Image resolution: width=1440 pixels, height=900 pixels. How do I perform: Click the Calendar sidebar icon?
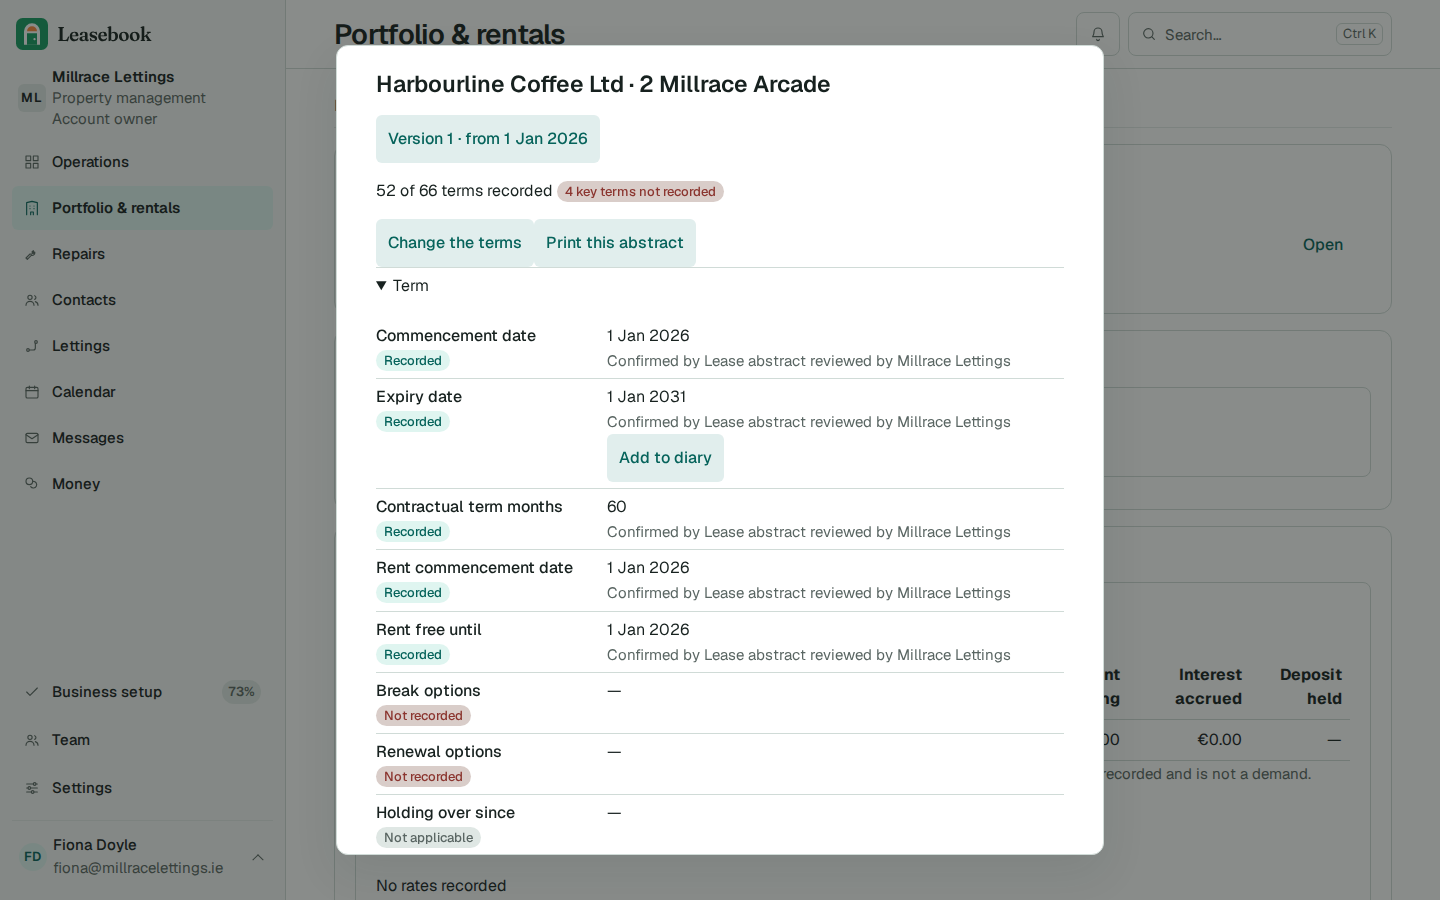[32, 392]
